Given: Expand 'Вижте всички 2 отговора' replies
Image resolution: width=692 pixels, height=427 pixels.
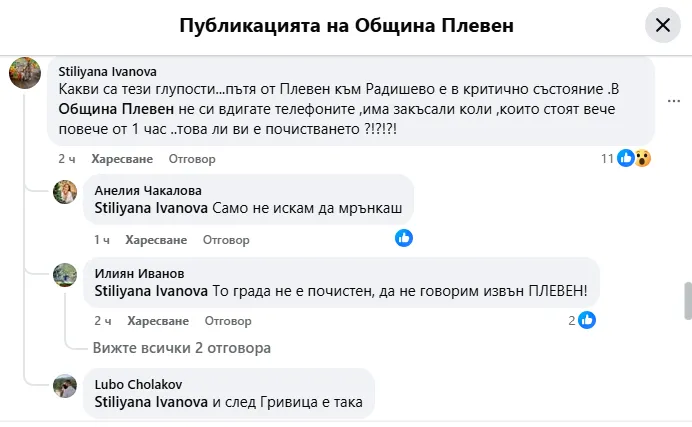Looking at the screenshot, I should pos(181,348).
